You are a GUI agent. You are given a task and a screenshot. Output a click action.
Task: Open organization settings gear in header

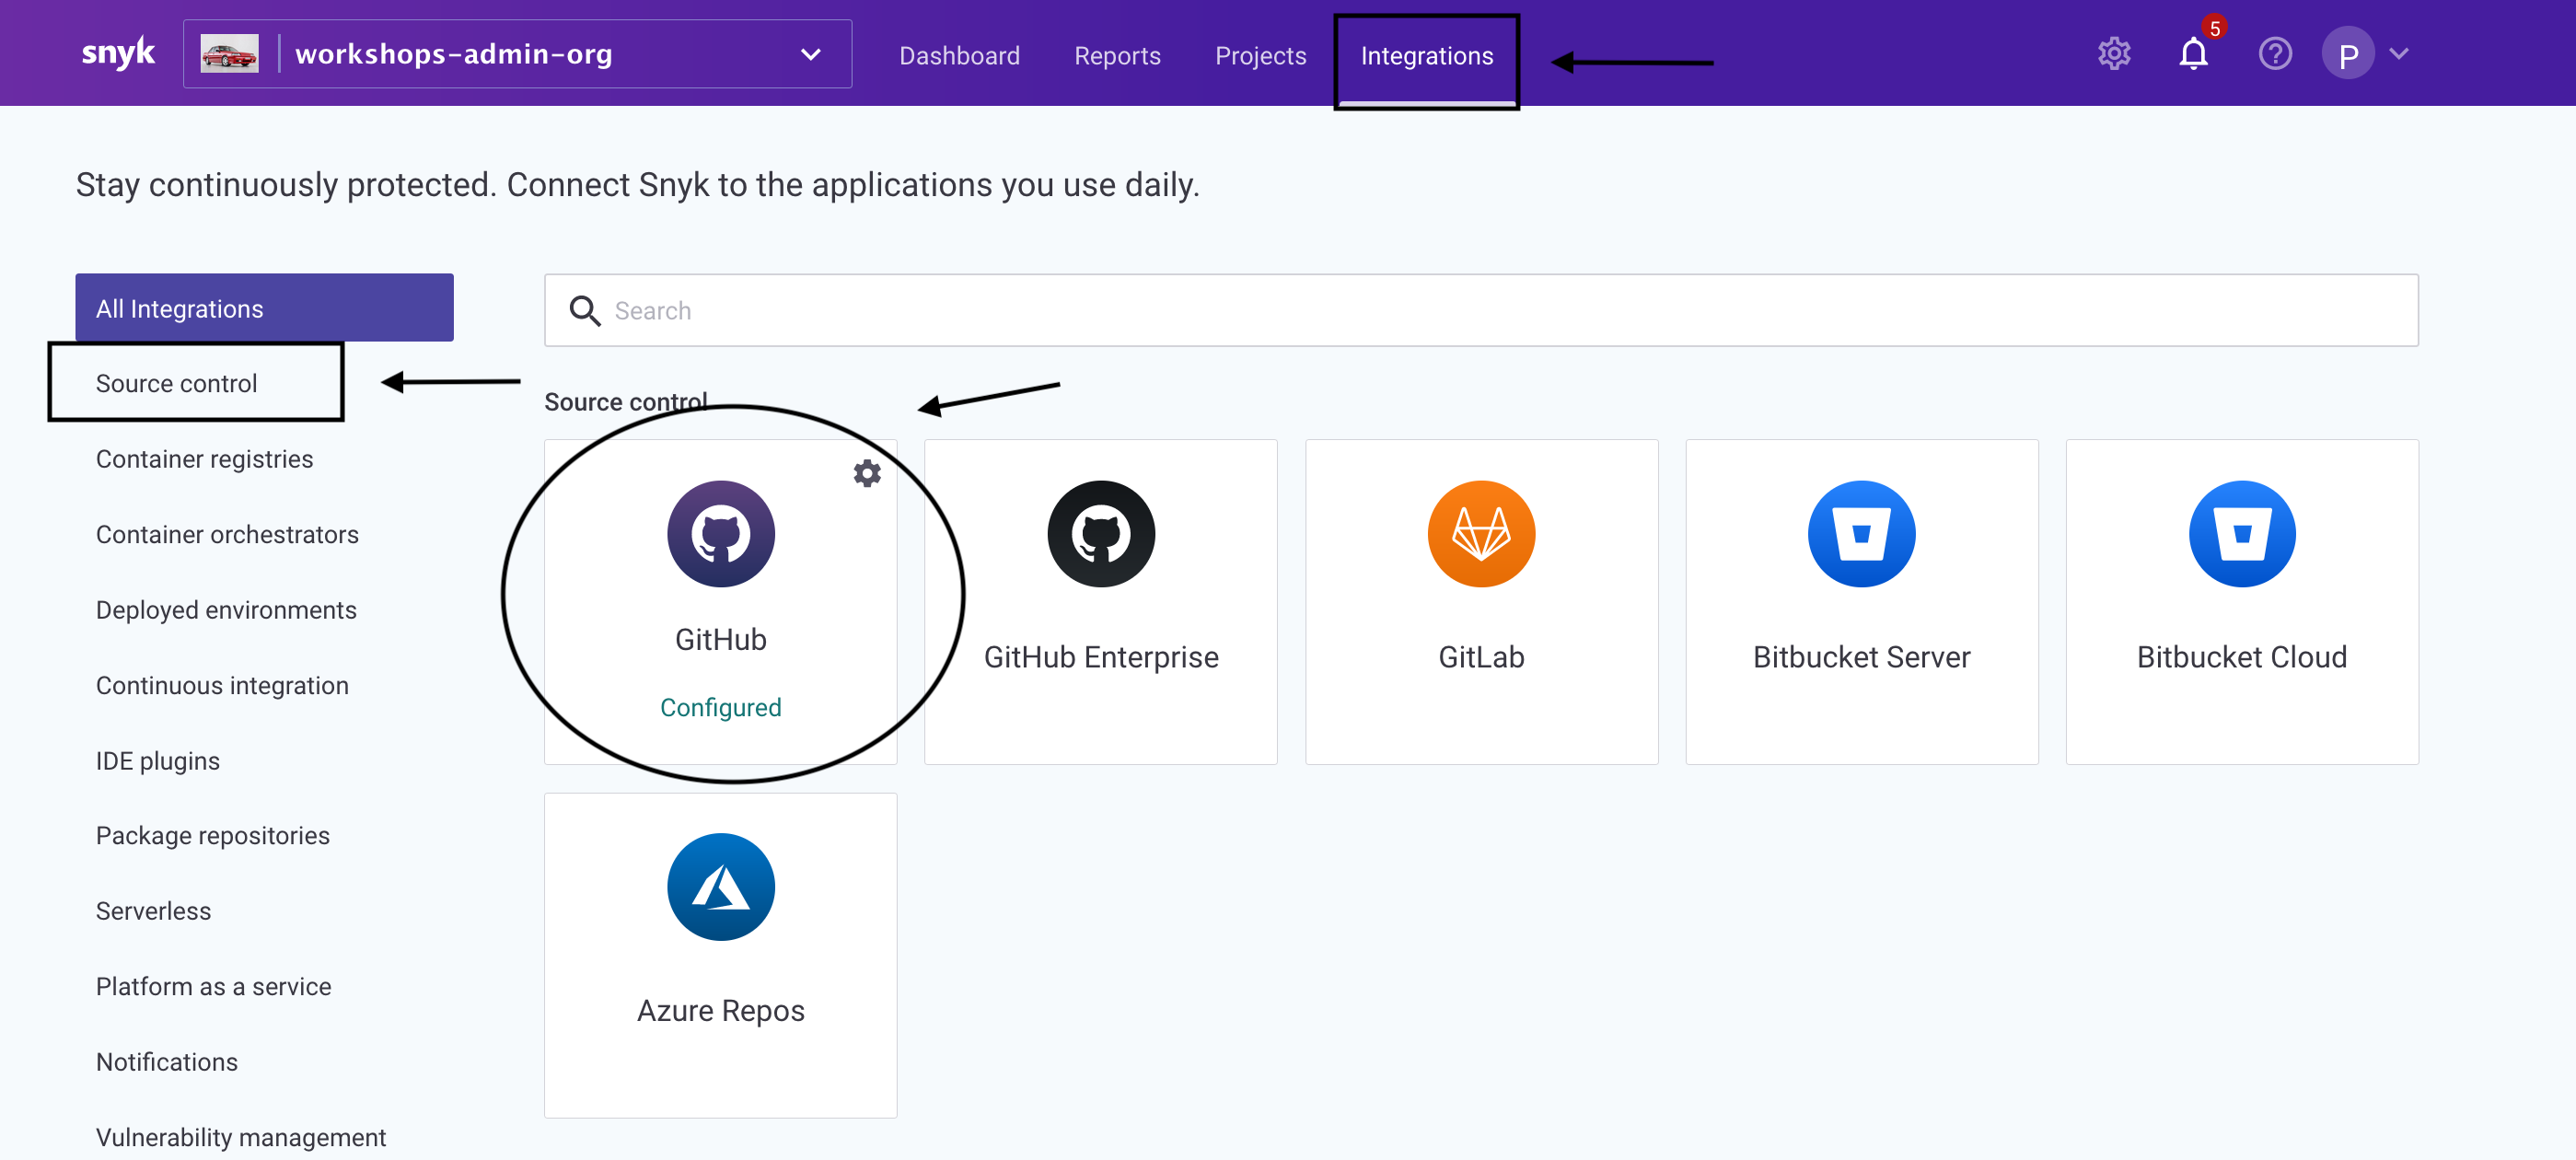2113,54
